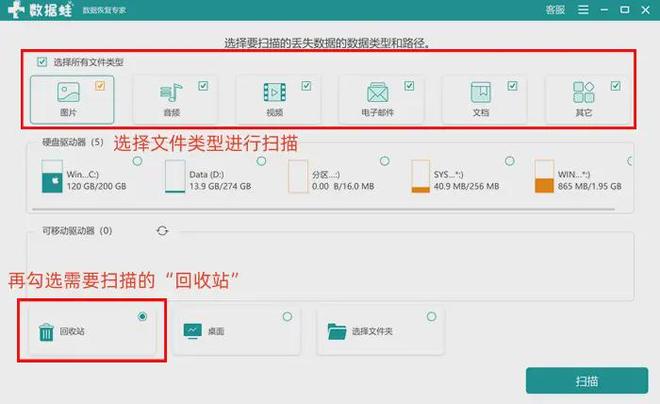Image resolution: width=660 pixels, height=404 pixels.
Task: Click the 桌面 label
Action: [x=216, y=332]
